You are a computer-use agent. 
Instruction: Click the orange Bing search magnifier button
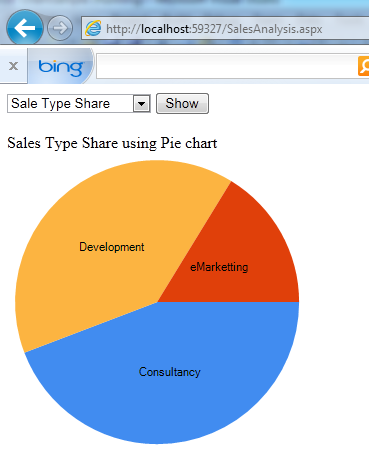[x=363, y=66]
